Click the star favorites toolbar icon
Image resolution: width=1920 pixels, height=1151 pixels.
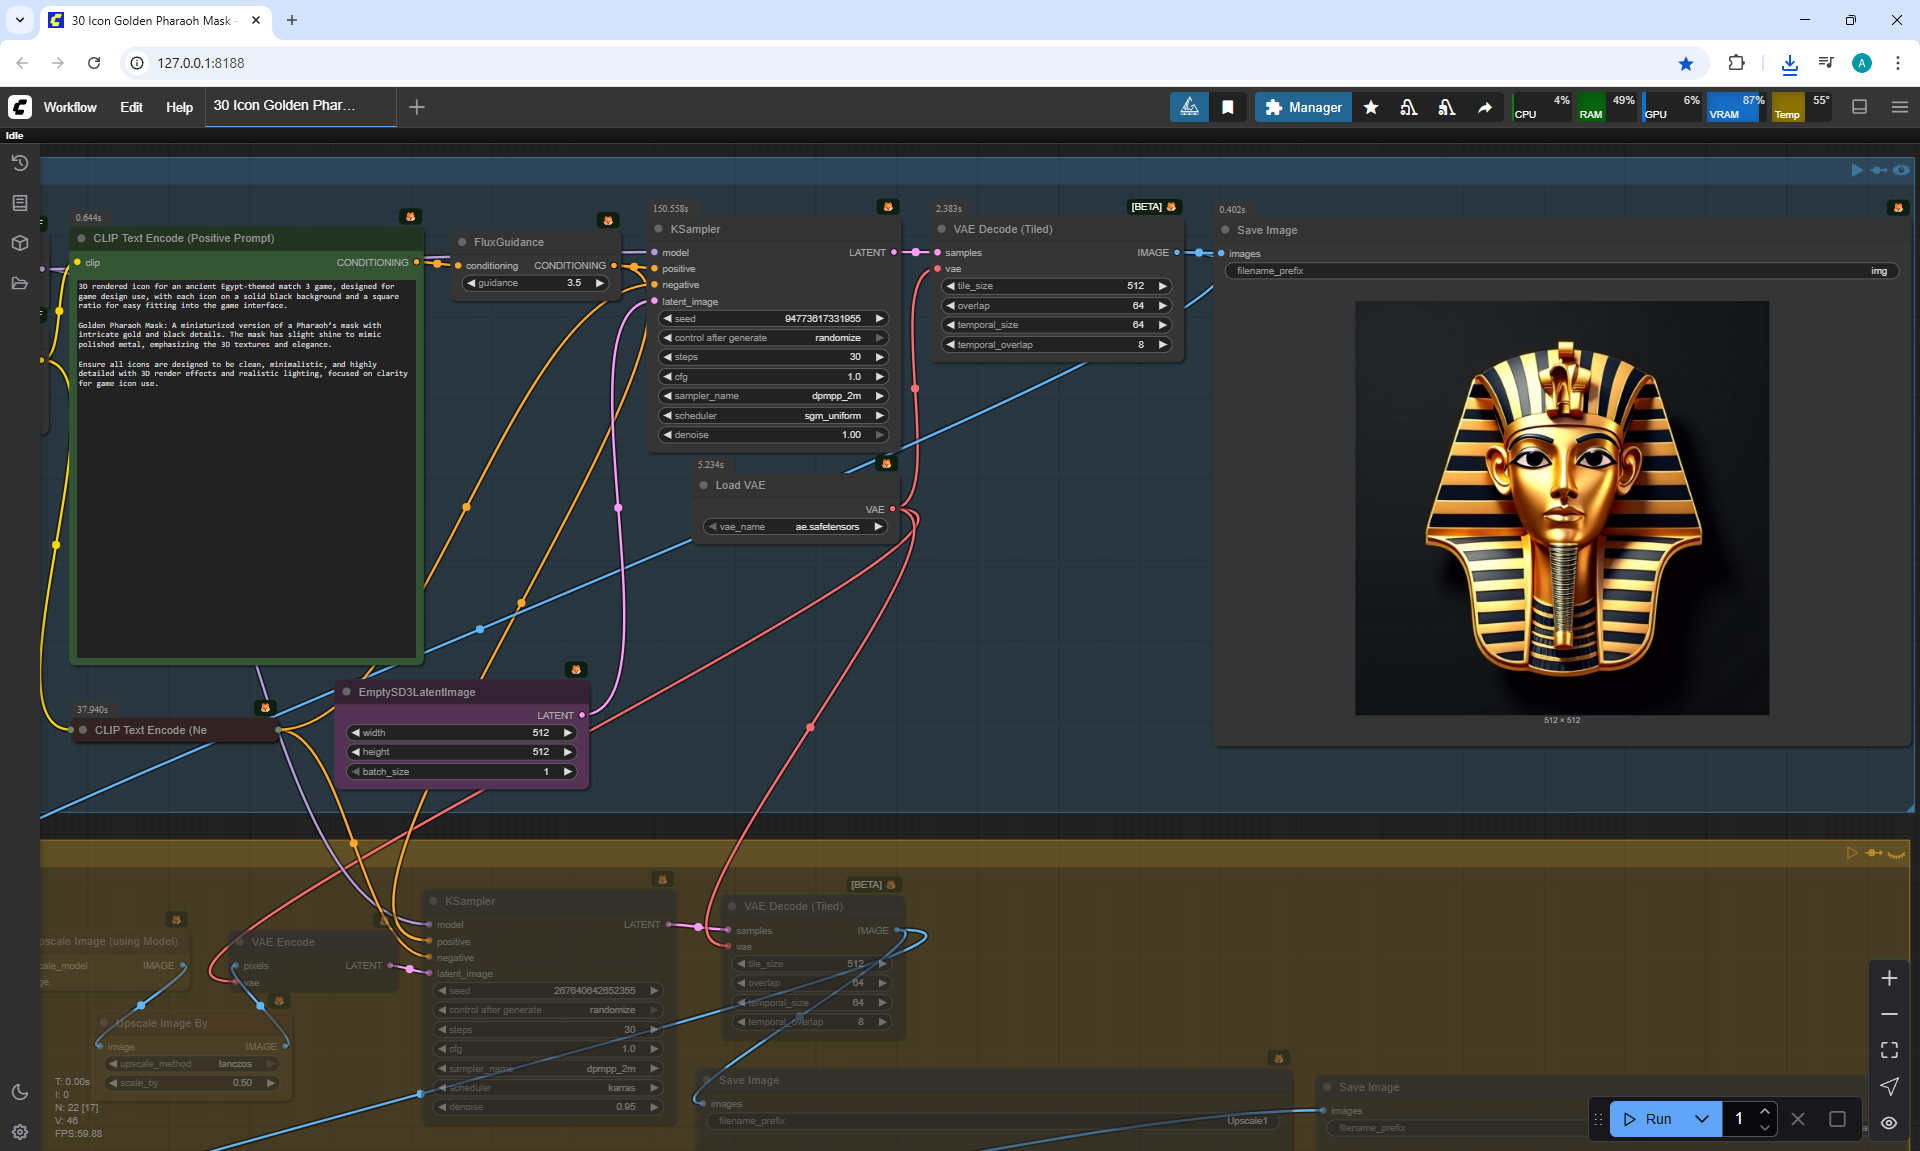click(1371, 107)
